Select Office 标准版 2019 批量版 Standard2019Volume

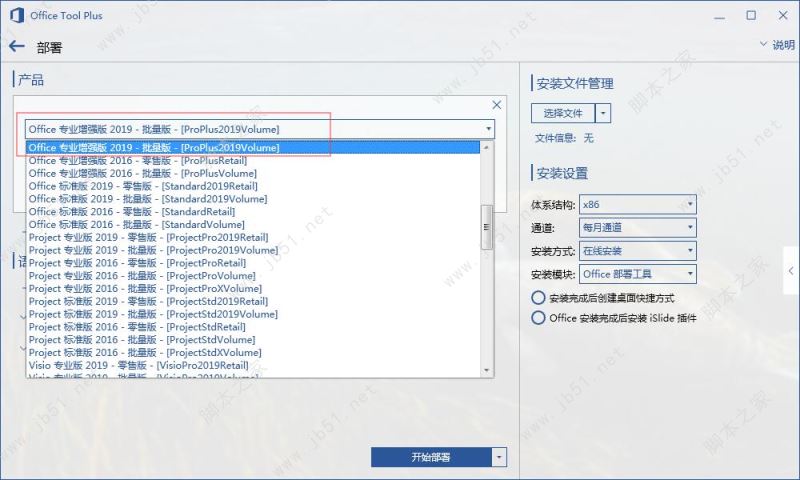(253, 199)
